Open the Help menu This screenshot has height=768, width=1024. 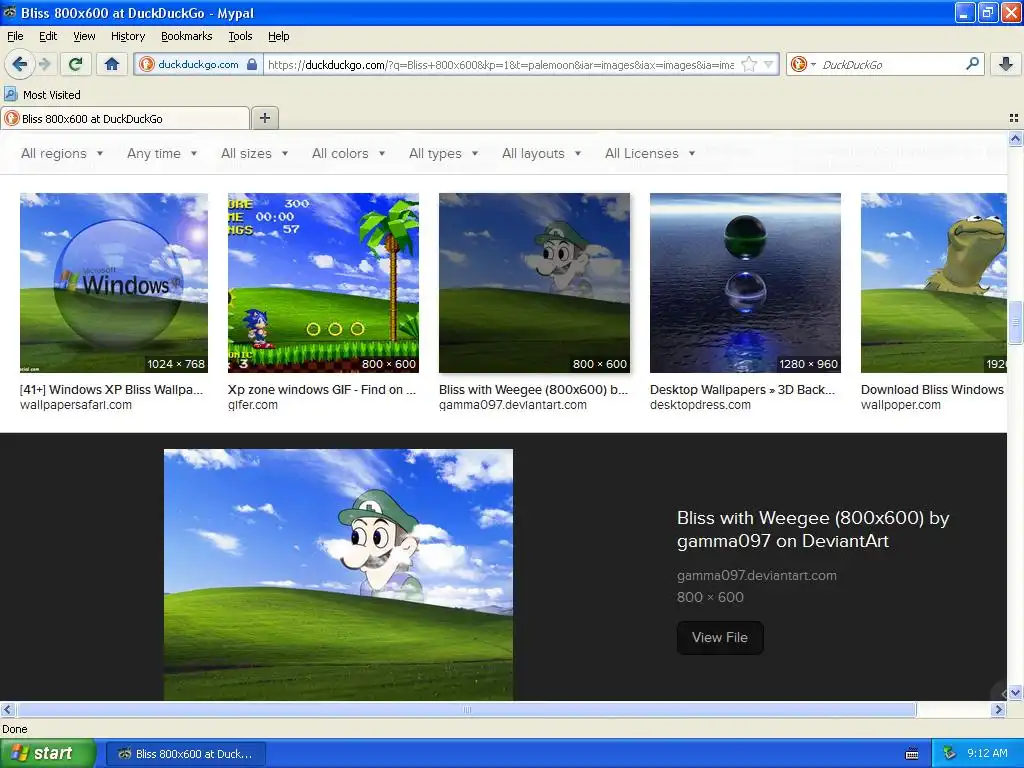[278, 36]
